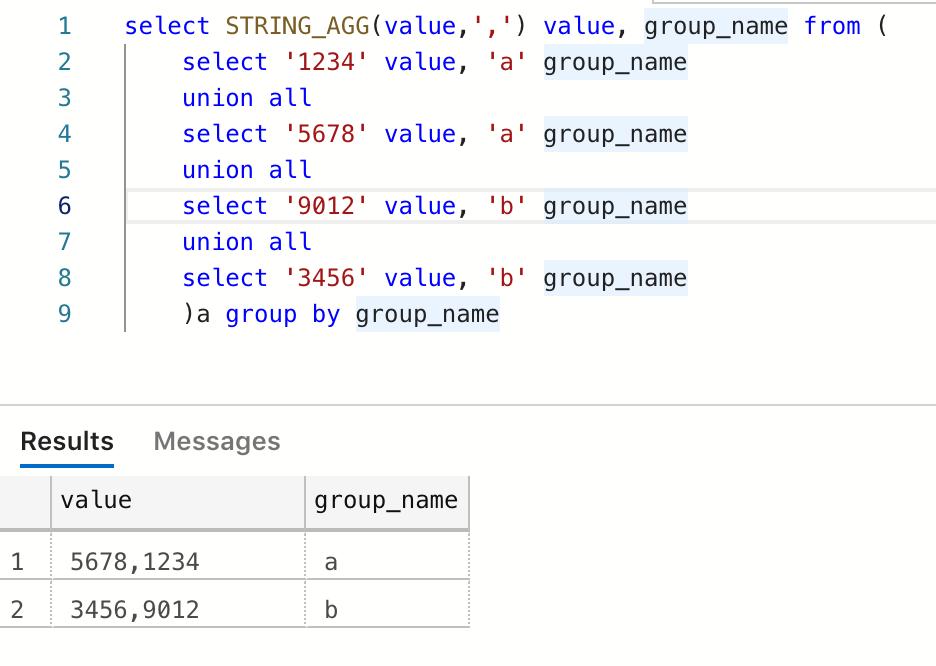Click 'union all' on line 3
This screenshot has height=666, width=936.
coord(247,98)
